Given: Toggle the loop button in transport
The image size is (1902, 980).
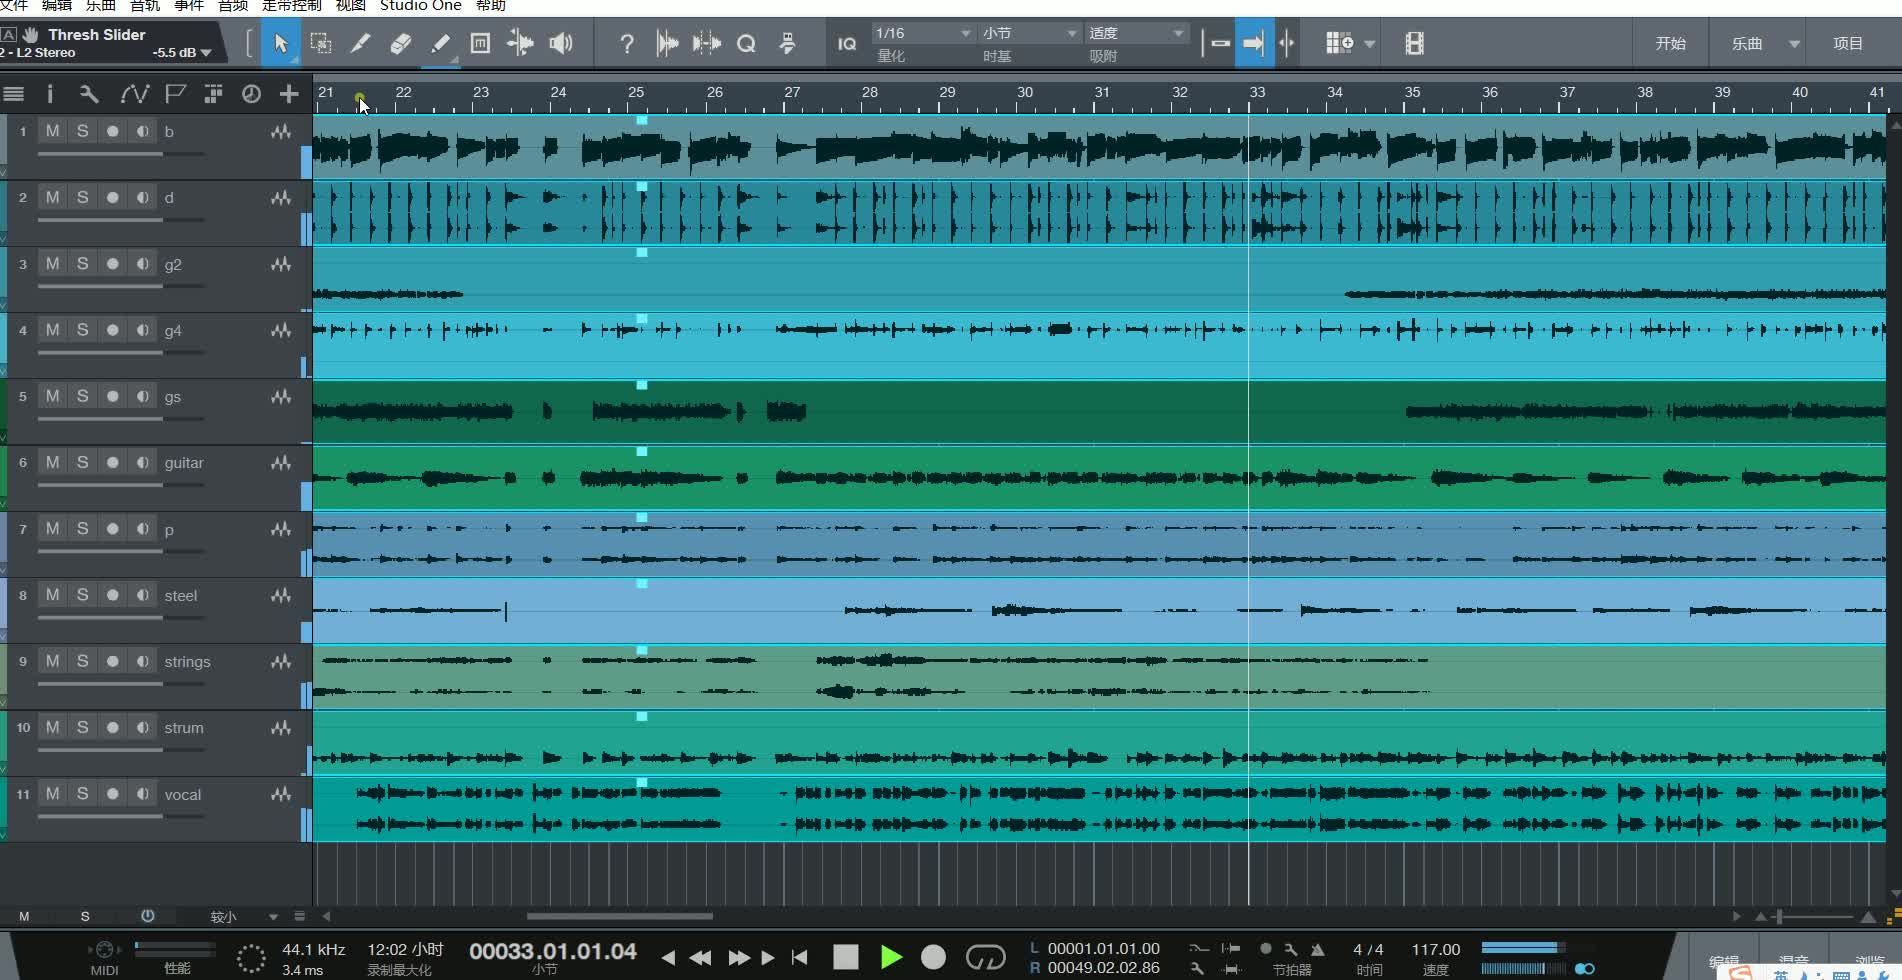Looking at the screenshot, I should point(985,957).
